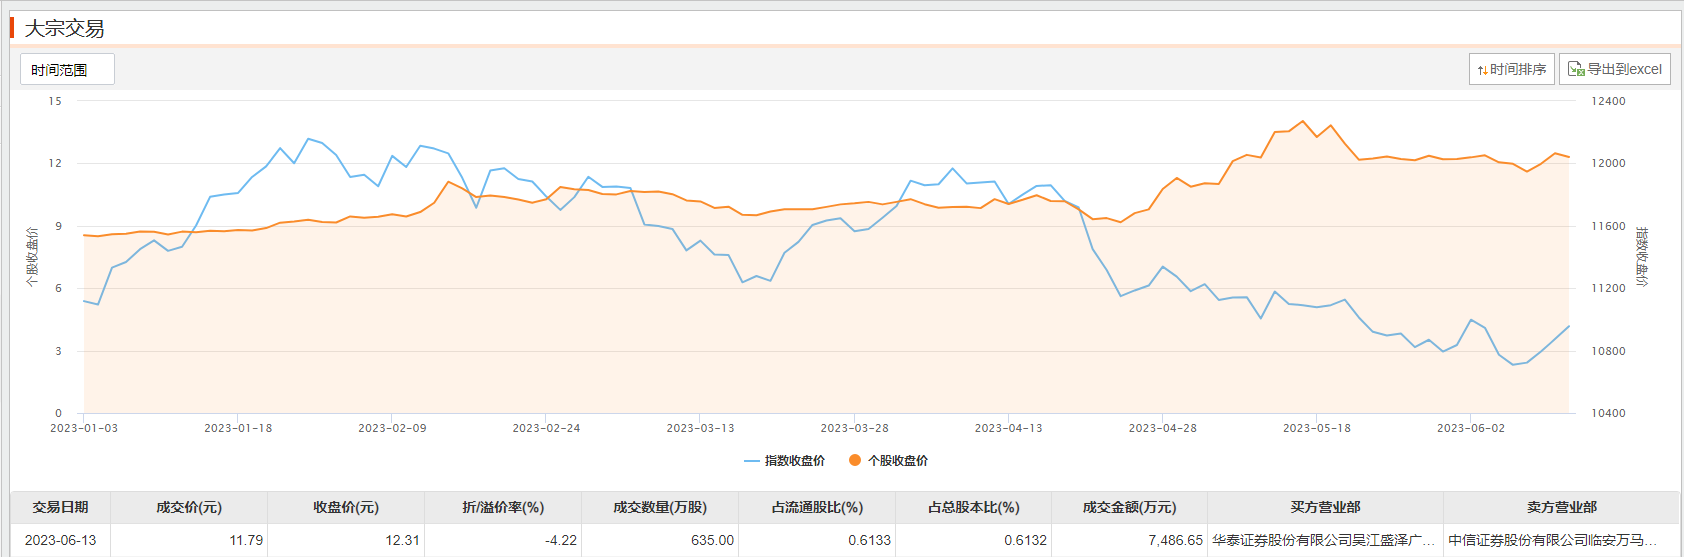Viewport: 1684px width, 557px height.
Task: Click the sort arrows icon beside 时间排序
Action: pos(1482,70)
